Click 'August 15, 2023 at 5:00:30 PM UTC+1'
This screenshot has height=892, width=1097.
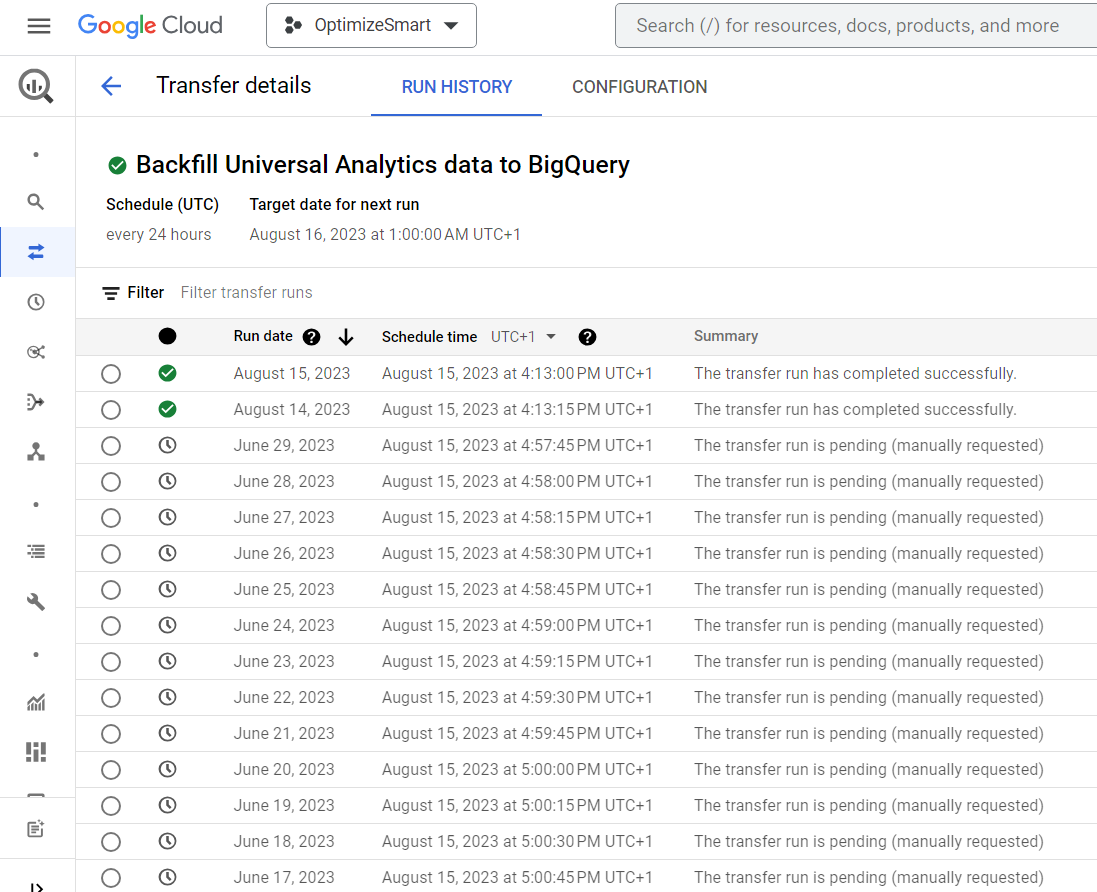517,842
